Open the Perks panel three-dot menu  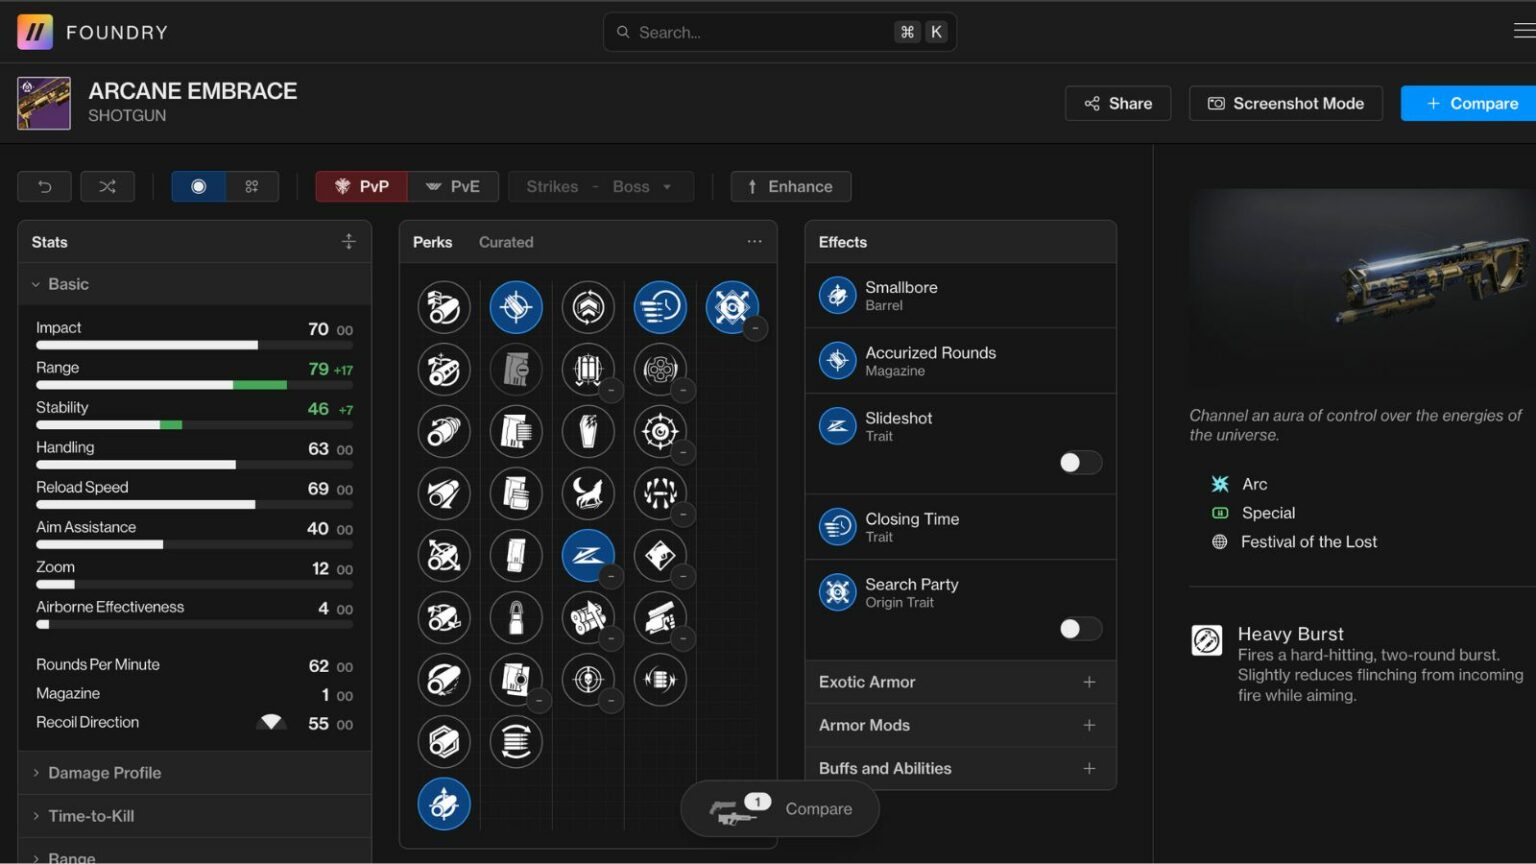click(x=754, y=242)
